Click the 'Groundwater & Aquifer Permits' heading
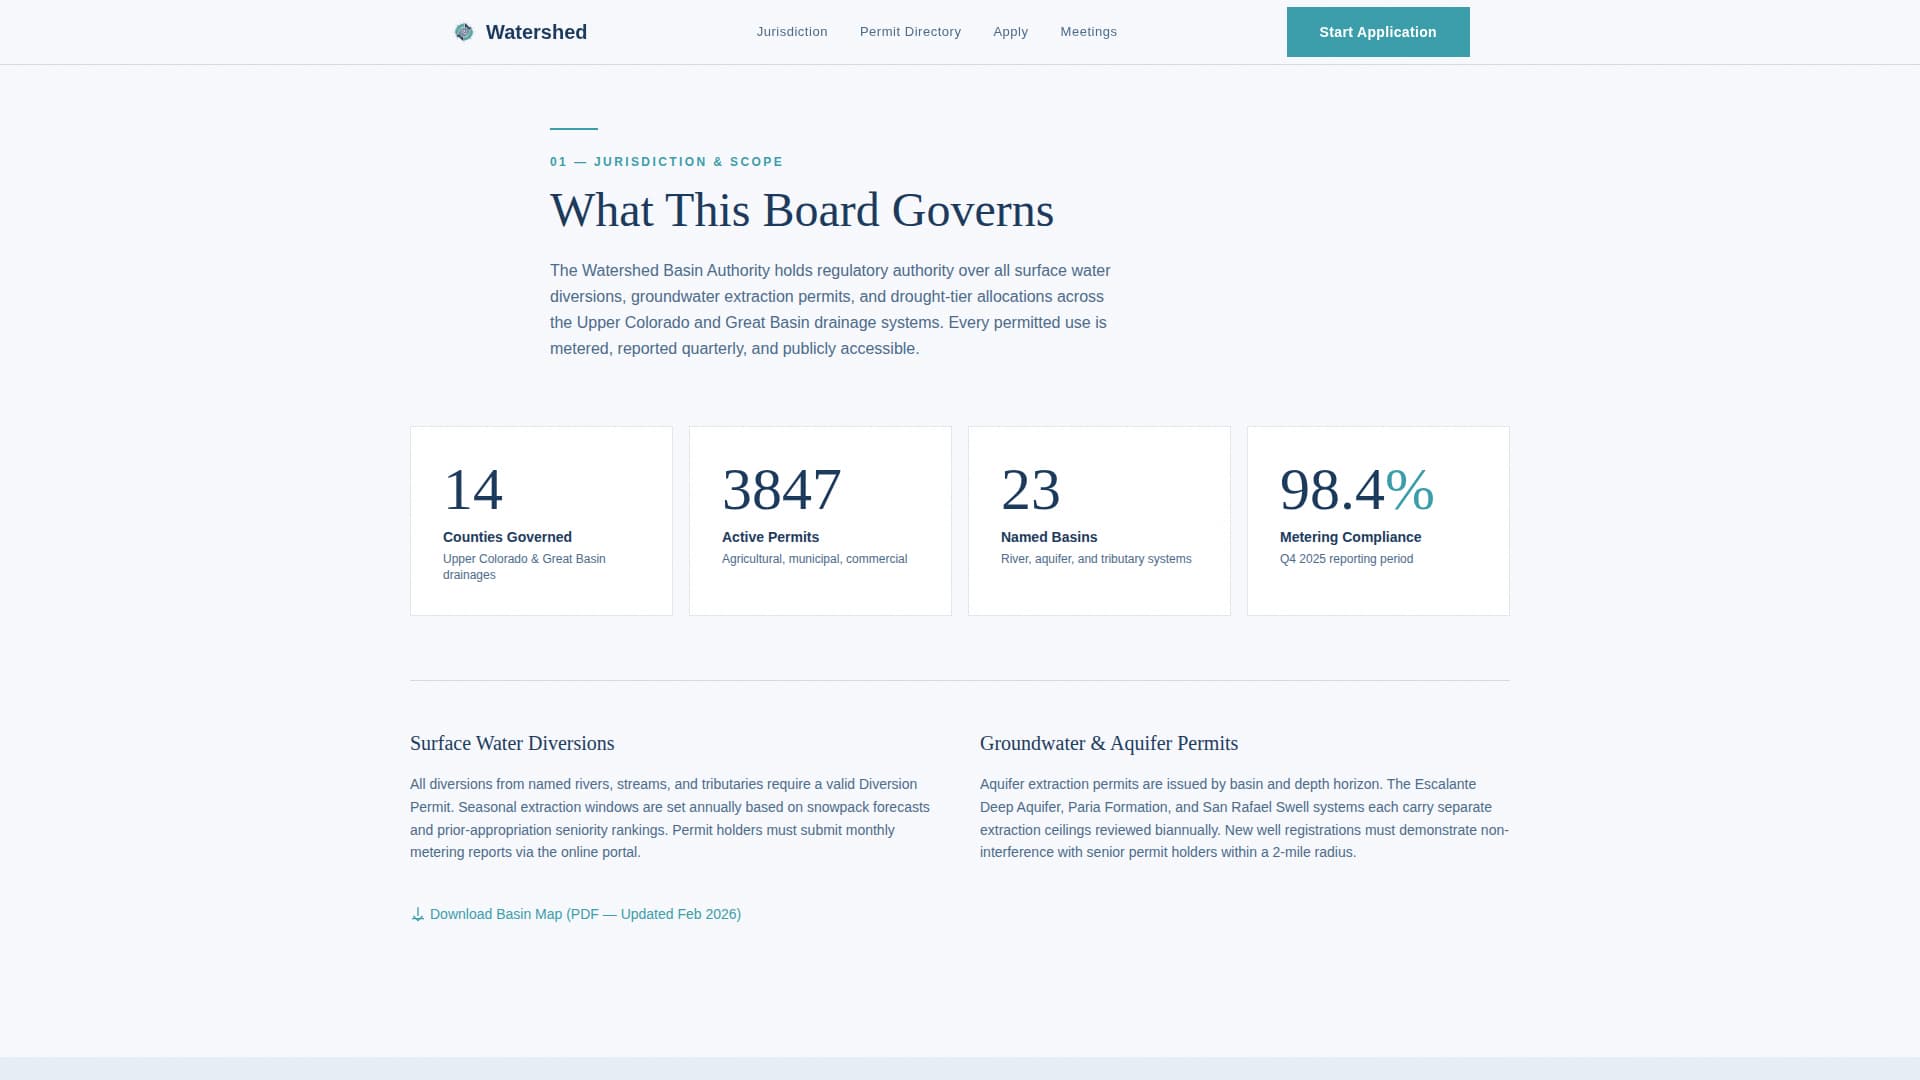This screenshot has height=1080, width=1920. (1109, 743)
